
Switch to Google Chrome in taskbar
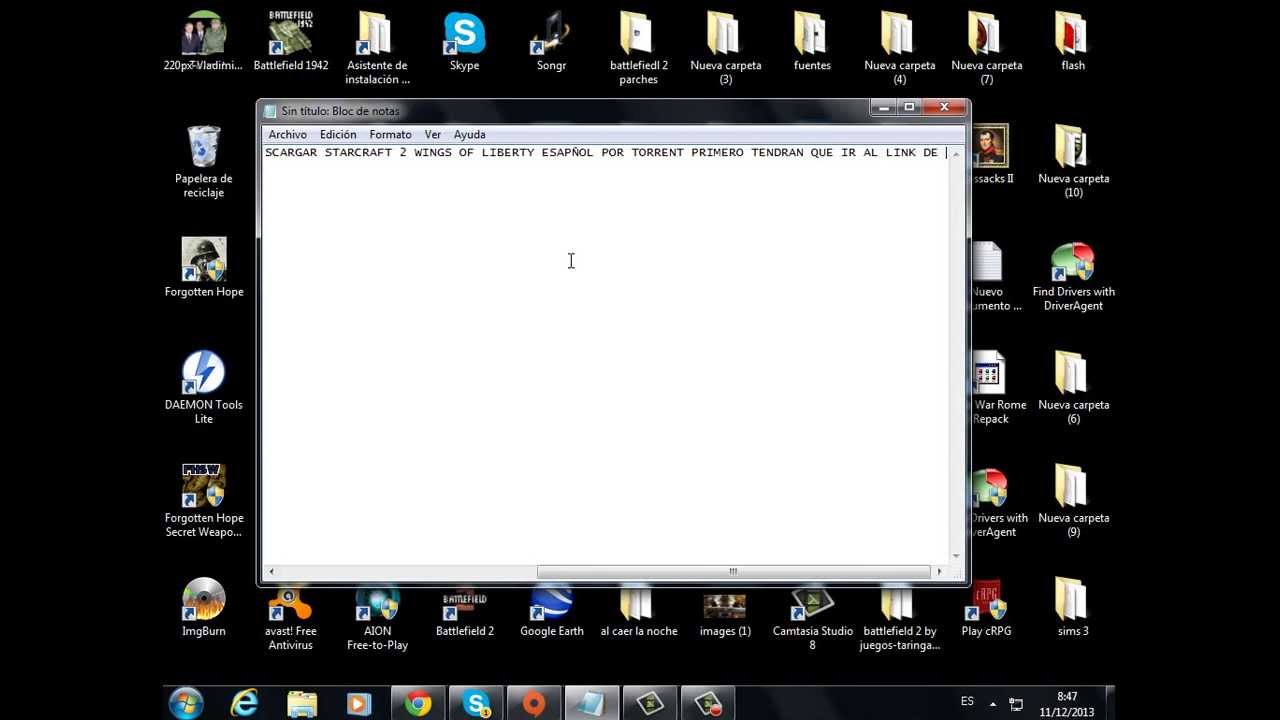pos(418,703)
